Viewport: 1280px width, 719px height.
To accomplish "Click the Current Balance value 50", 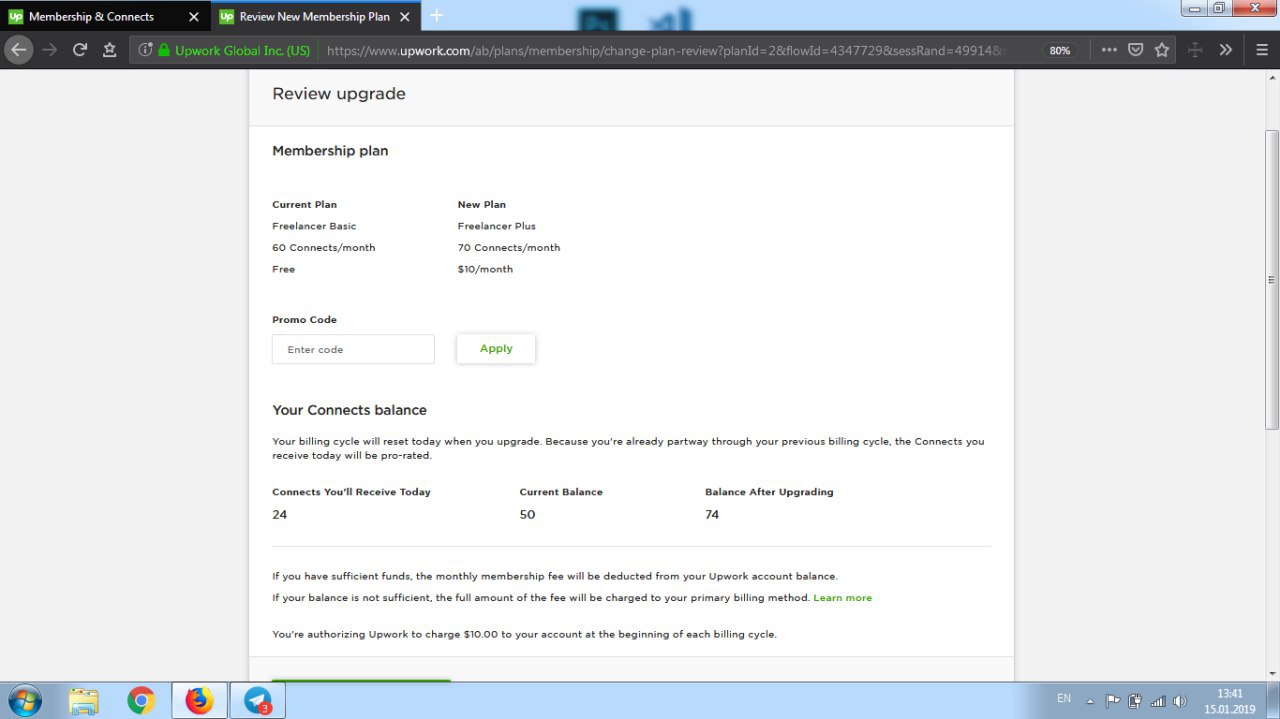I will click(x=527, y=515).
